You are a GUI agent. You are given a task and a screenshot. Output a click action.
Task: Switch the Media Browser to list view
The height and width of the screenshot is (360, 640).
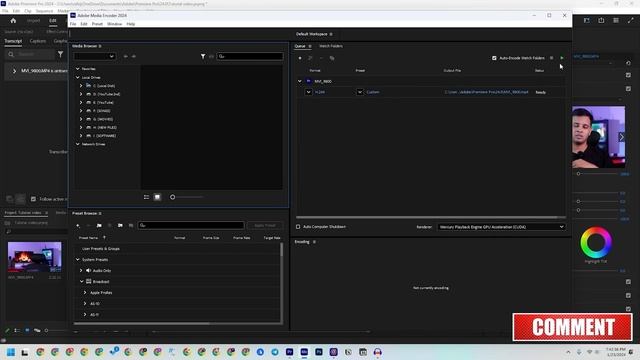(146, 197)
